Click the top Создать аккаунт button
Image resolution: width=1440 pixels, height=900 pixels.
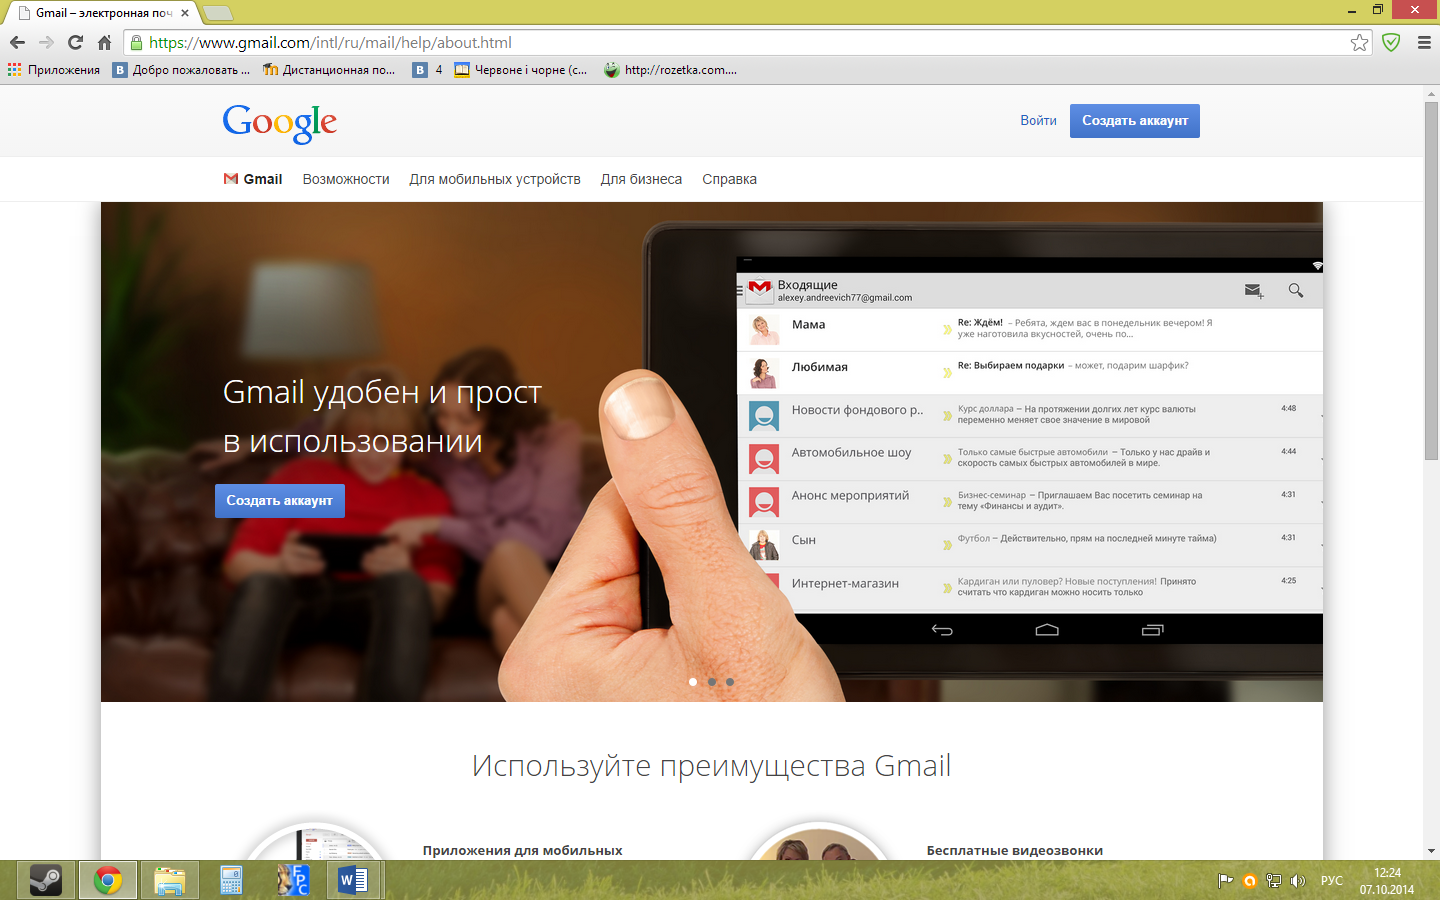[x=1135, y=121]
